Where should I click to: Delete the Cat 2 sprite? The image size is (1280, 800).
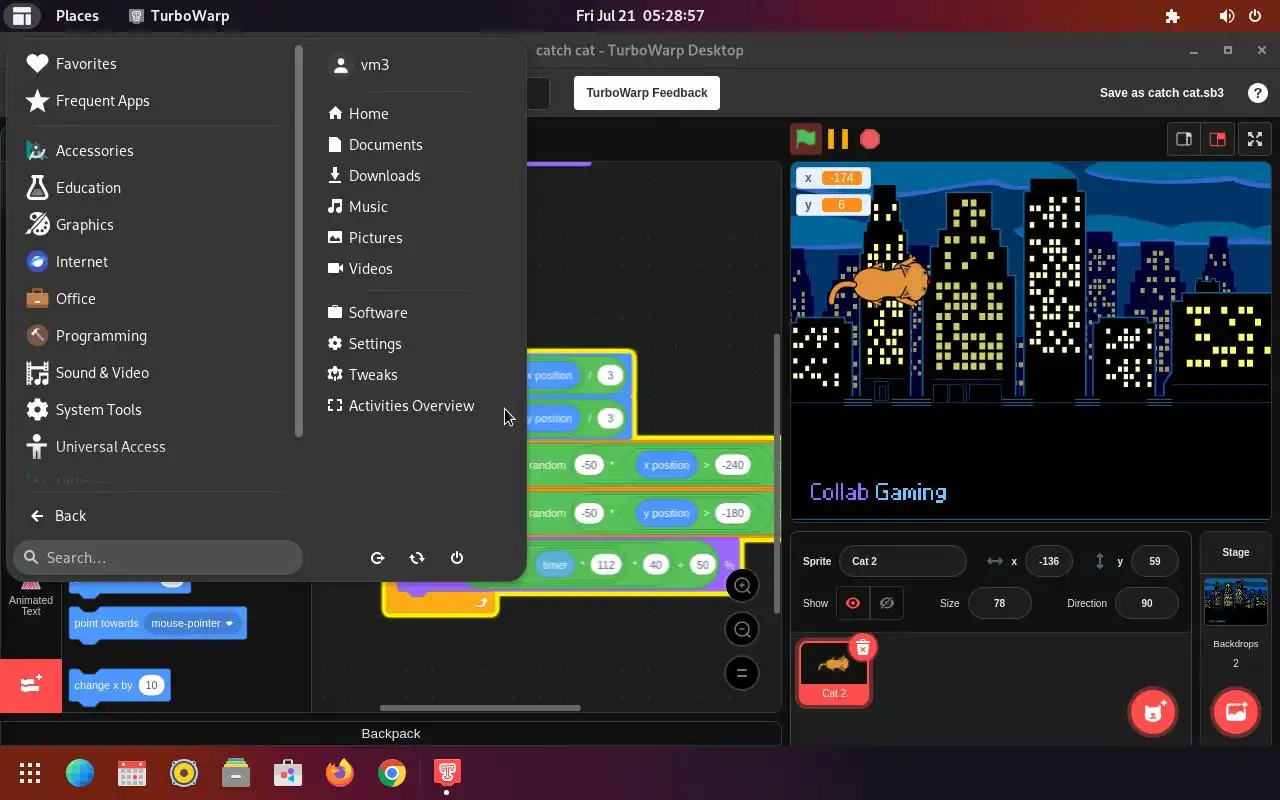click(863, 647)
